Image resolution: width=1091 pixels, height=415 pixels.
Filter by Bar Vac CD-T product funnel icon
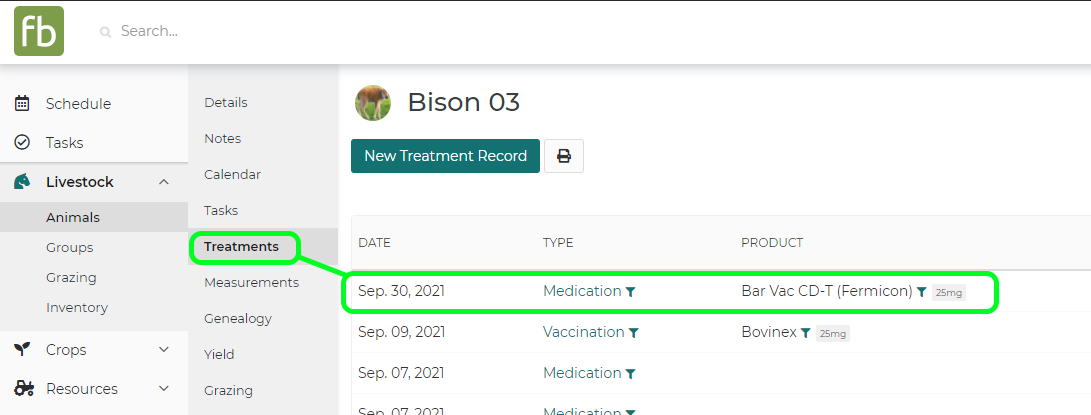click(921, 292)
